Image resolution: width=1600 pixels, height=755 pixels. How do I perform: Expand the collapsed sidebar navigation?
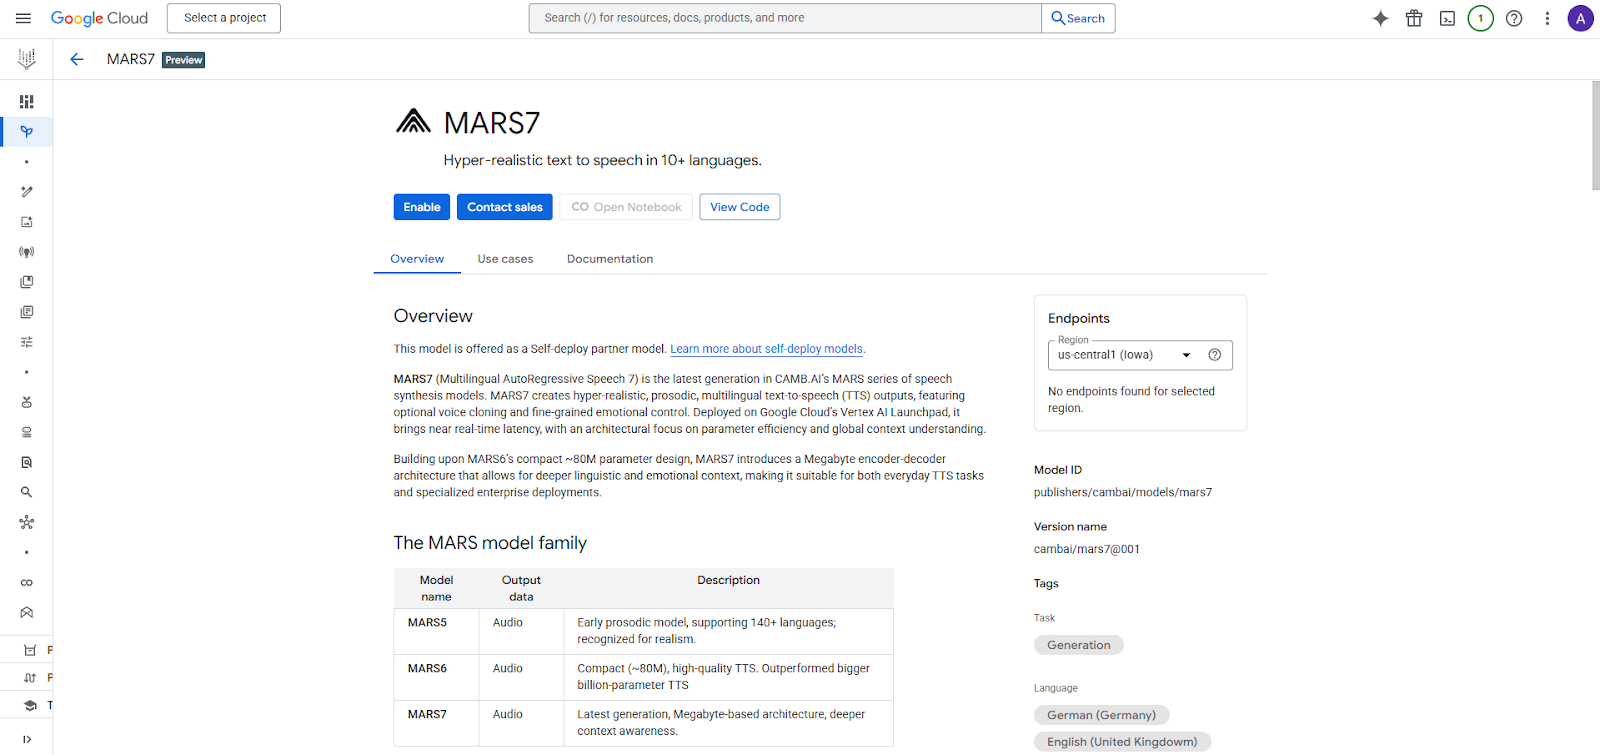pyautogui.click(x=27, y=739)
